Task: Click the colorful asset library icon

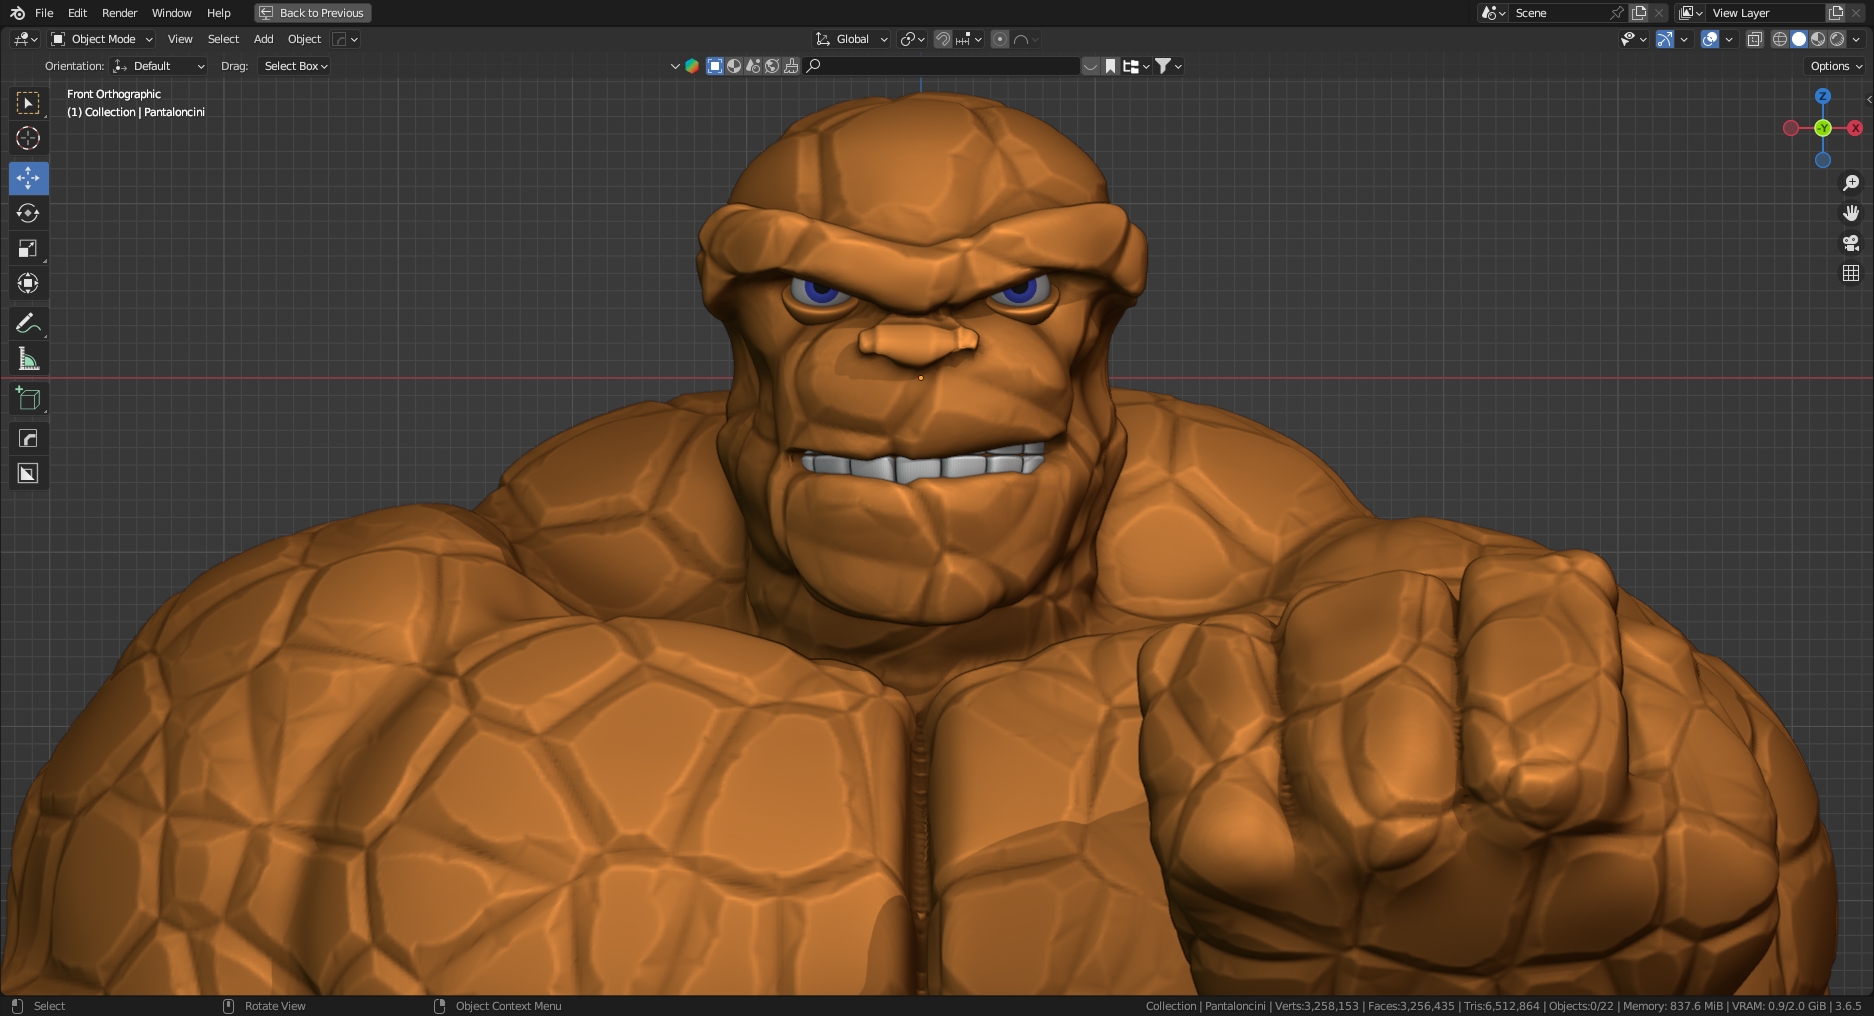Action: (692, 66)
